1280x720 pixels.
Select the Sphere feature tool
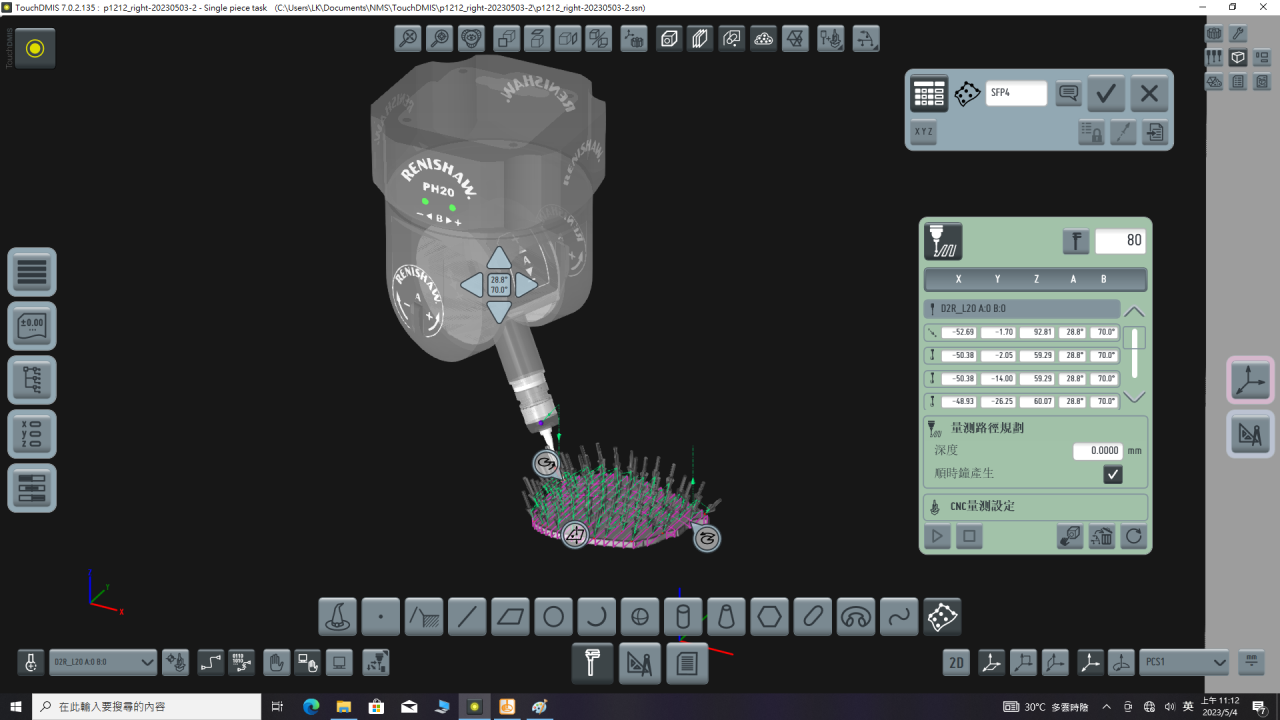[x=640, y=617]
